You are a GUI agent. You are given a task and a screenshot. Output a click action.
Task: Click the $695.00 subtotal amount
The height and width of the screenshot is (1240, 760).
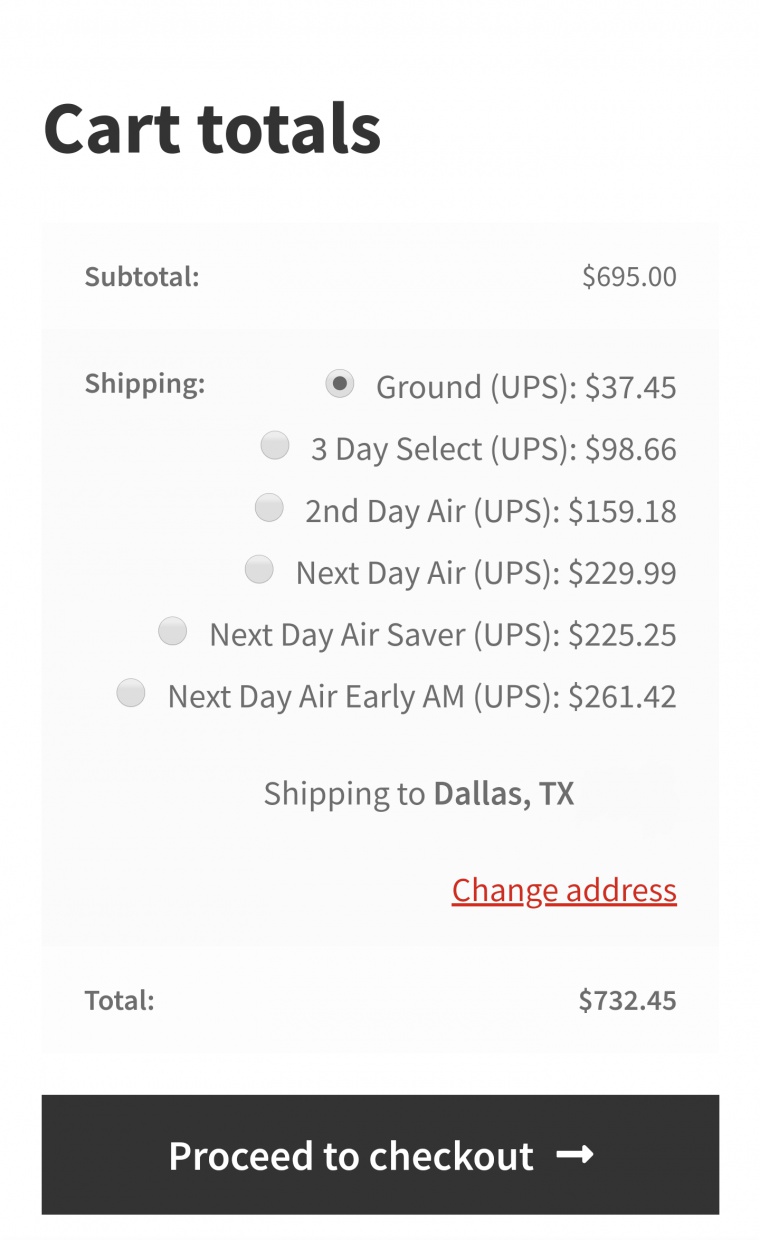pyautogui.click(x=629, y=277)
